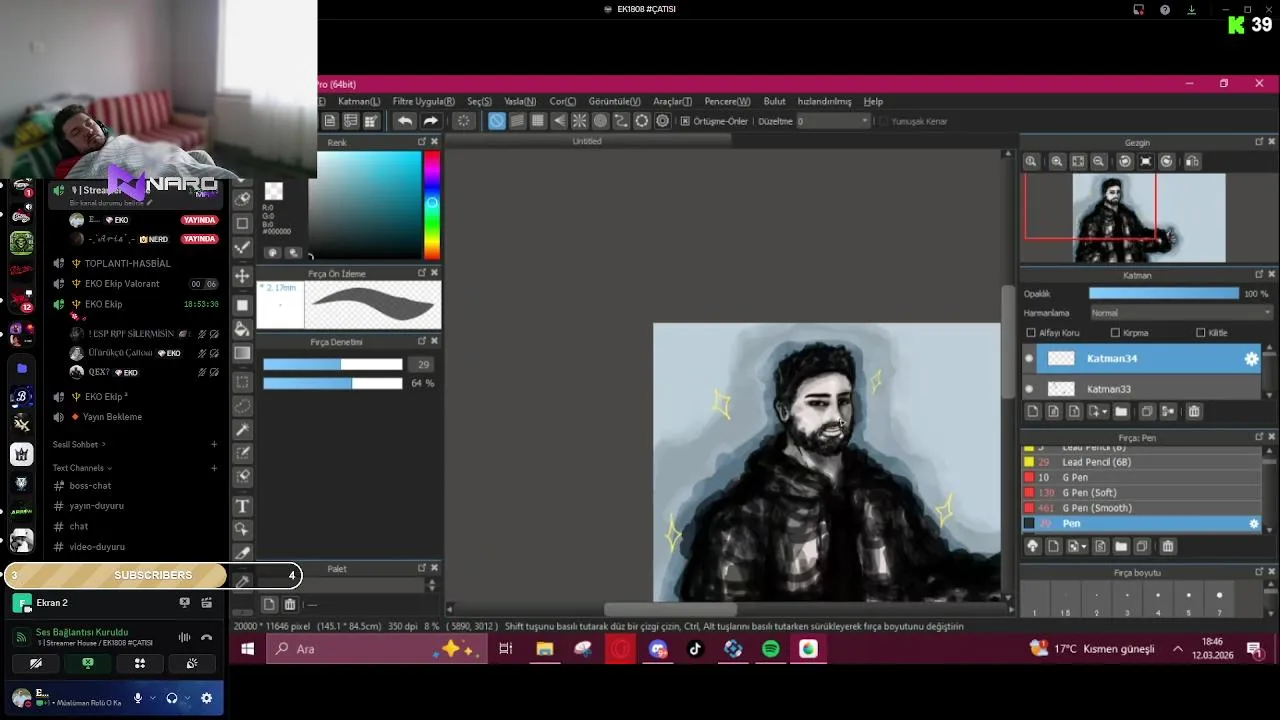Add a new layer folder in Katman

(1121, 411)
